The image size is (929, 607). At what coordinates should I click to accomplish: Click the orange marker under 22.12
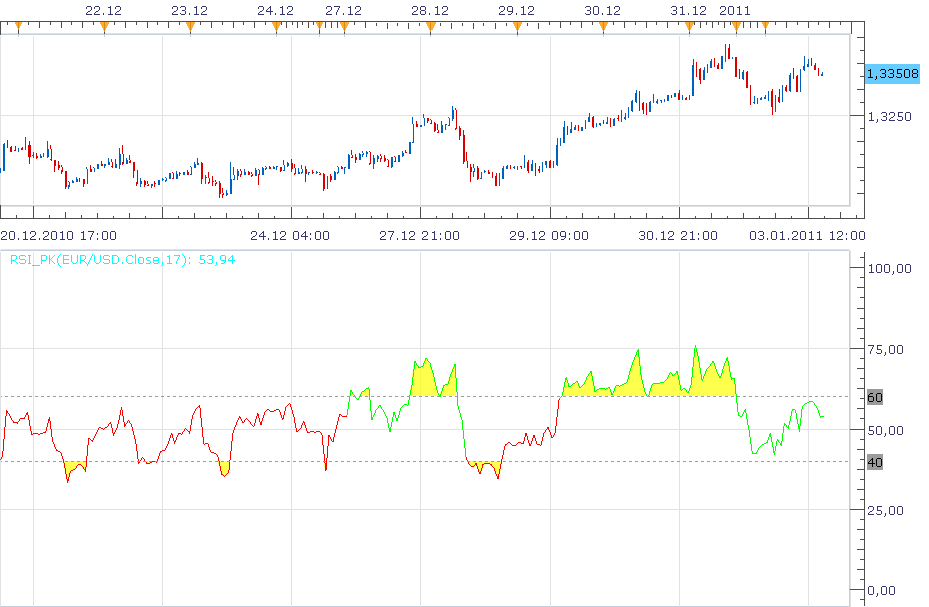point(104,26)
